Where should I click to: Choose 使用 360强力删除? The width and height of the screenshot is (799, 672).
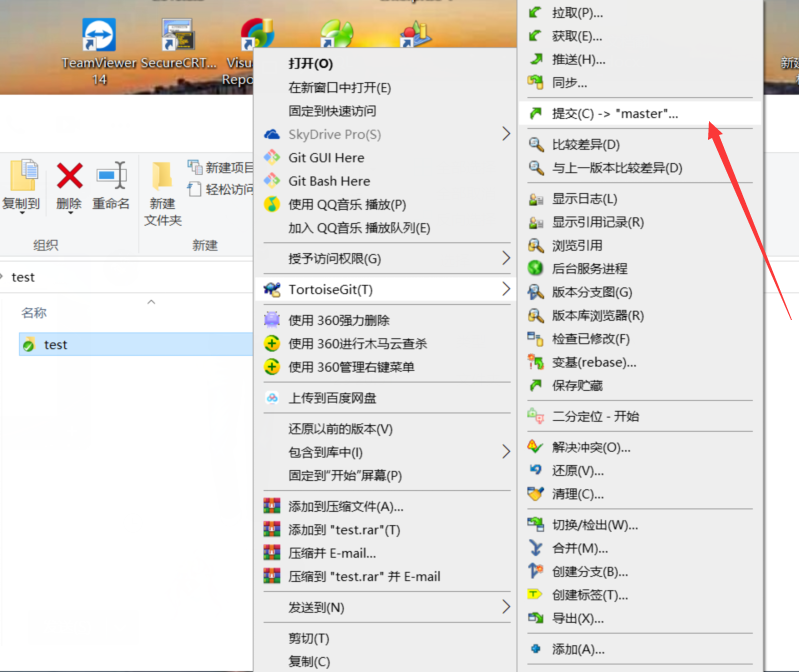pos(339,320)
